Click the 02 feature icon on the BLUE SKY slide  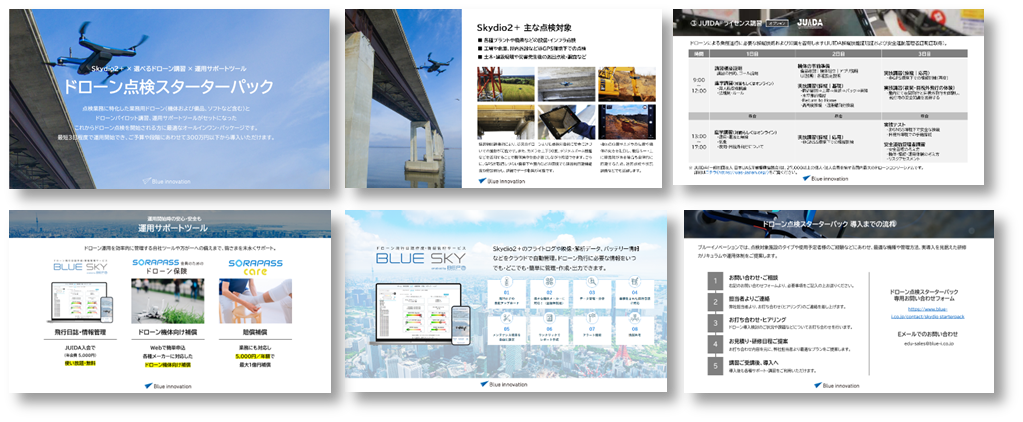click(x=550, y=280)
